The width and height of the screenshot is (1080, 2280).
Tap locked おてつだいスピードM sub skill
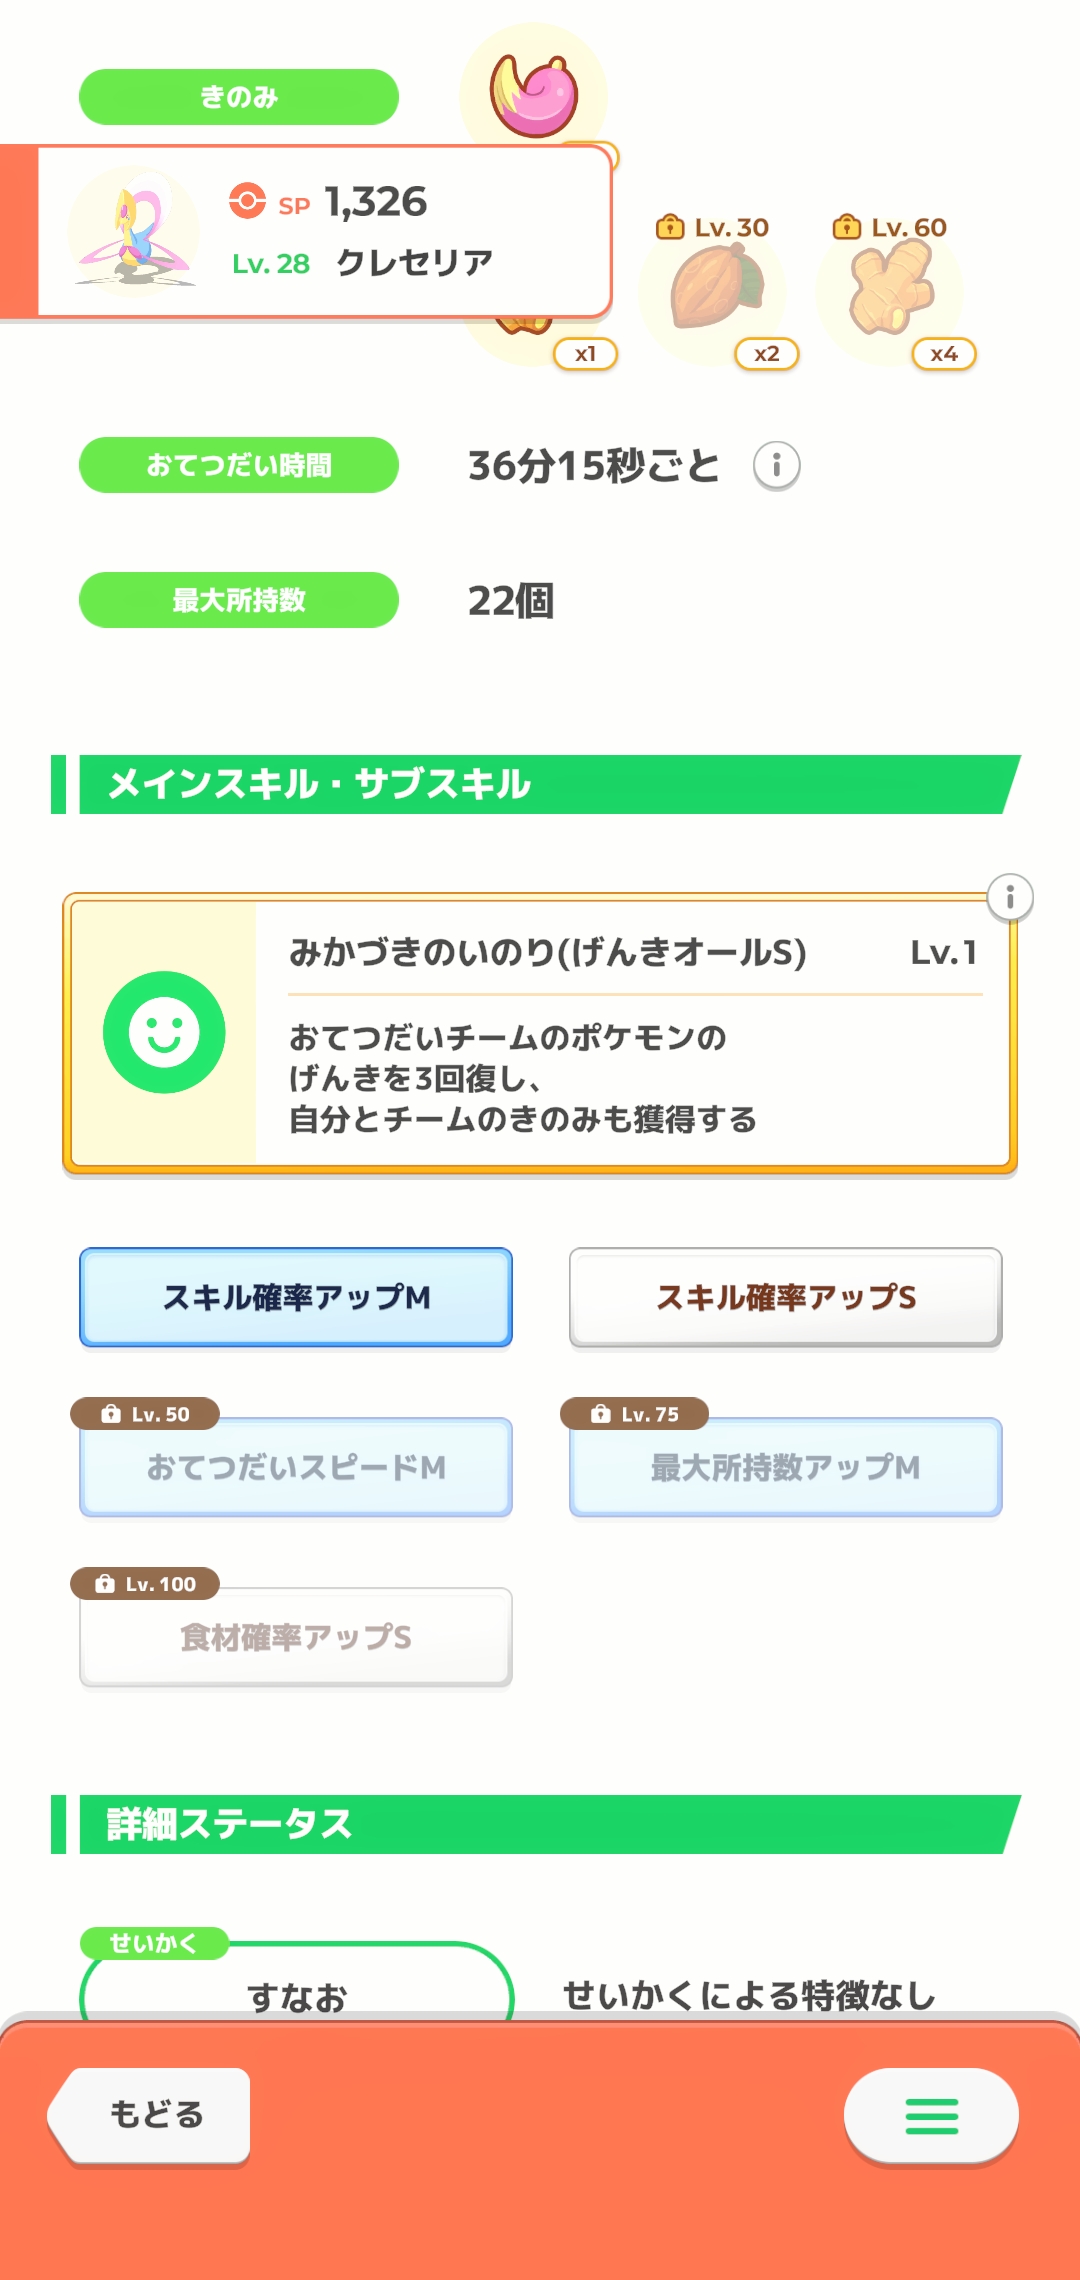[x=296, y=1467]
